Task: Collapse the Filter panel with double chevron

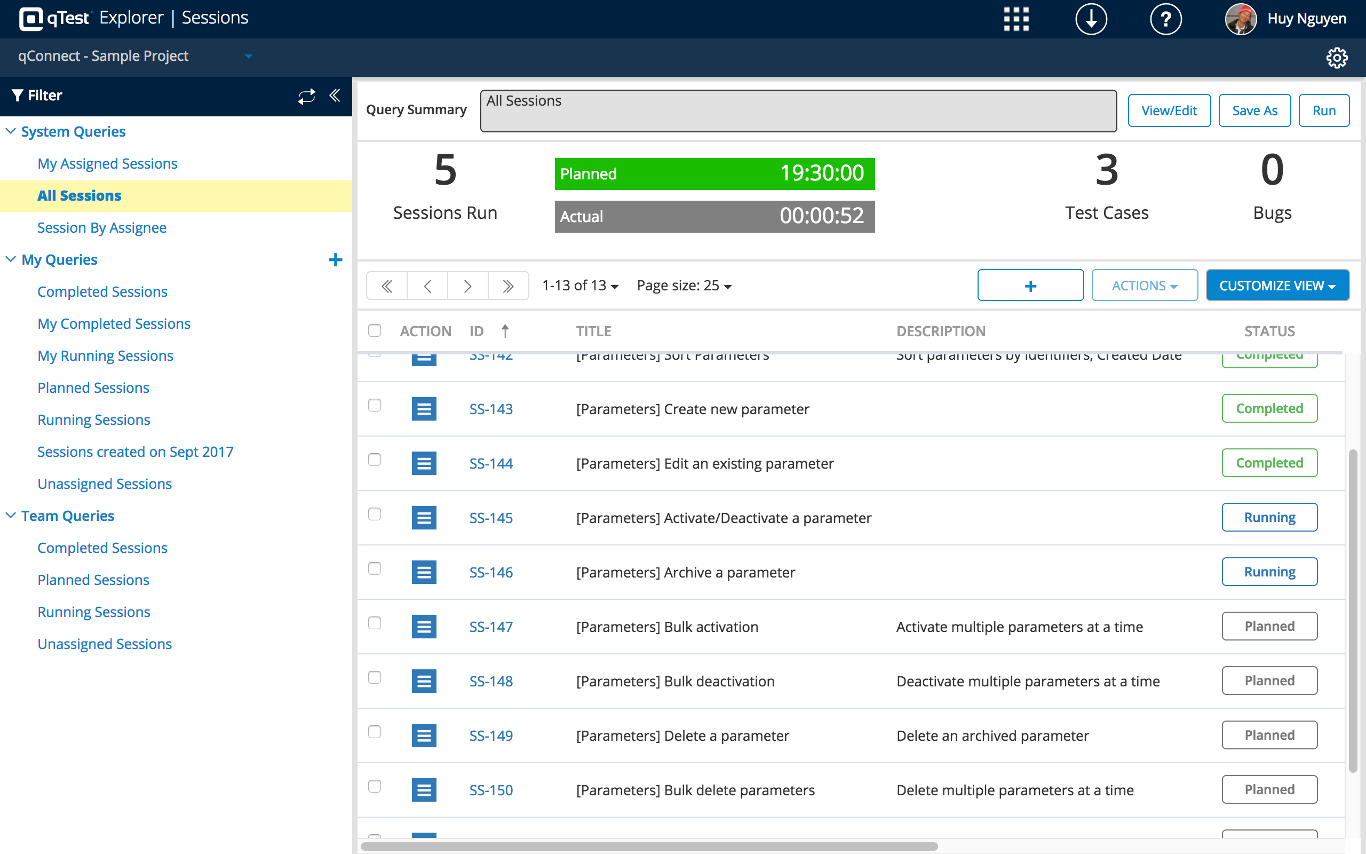Action: coord(335,96)
